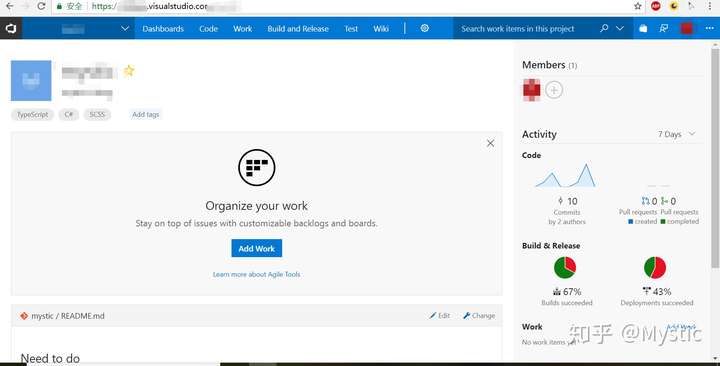Screen dimensions: 720x366
Task: Open the Dashboards menu
Action: pos(163,28)
